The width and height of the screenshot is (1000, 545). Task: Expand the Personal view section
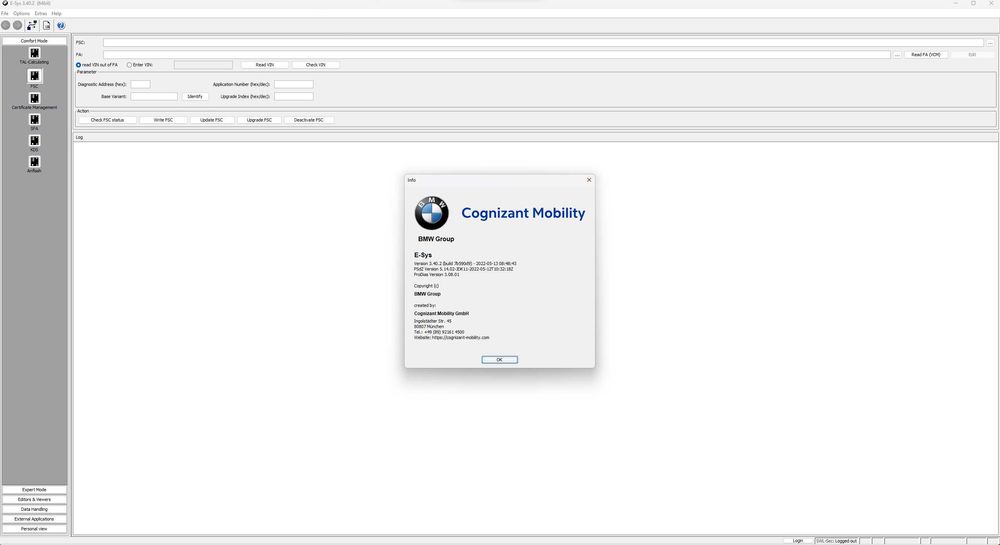point(34,528)
